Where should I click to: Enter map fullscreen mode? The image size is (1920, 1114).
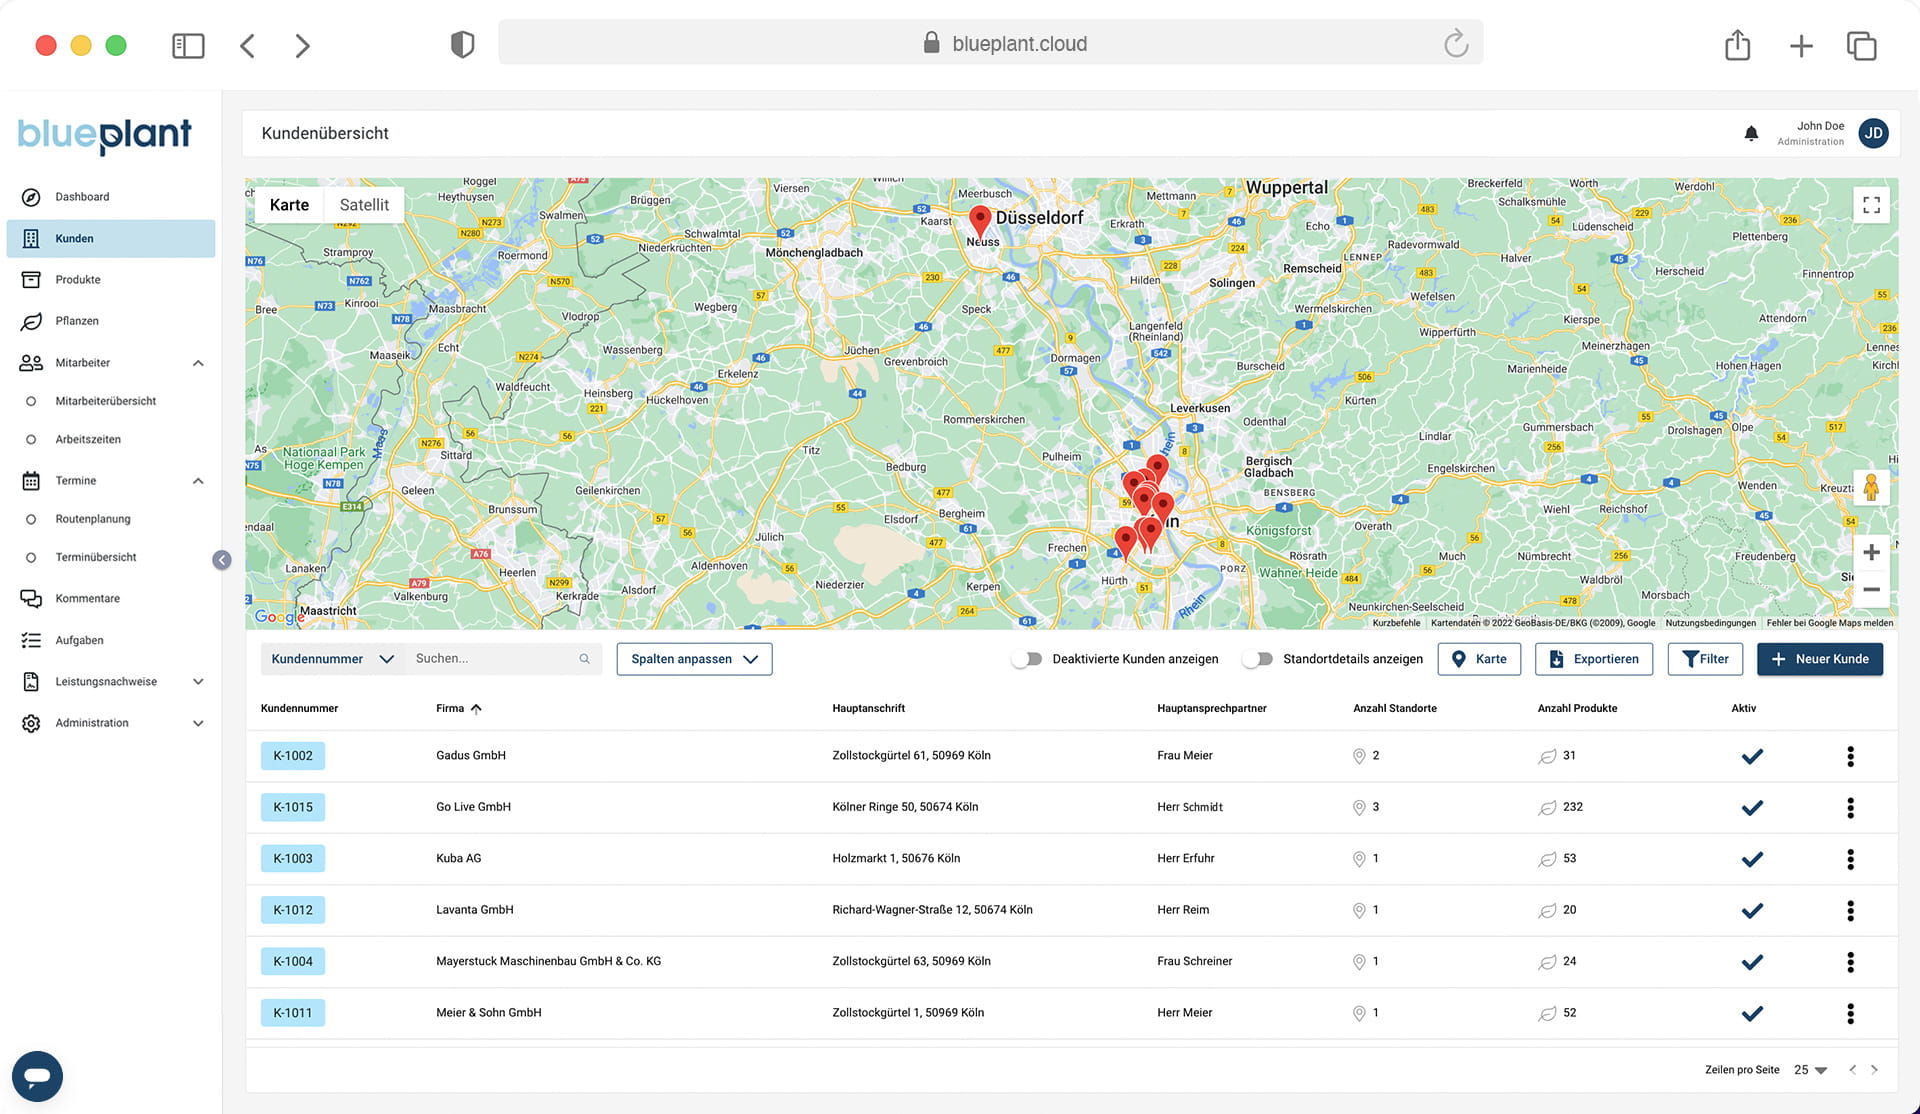(x=1871, y=205)
